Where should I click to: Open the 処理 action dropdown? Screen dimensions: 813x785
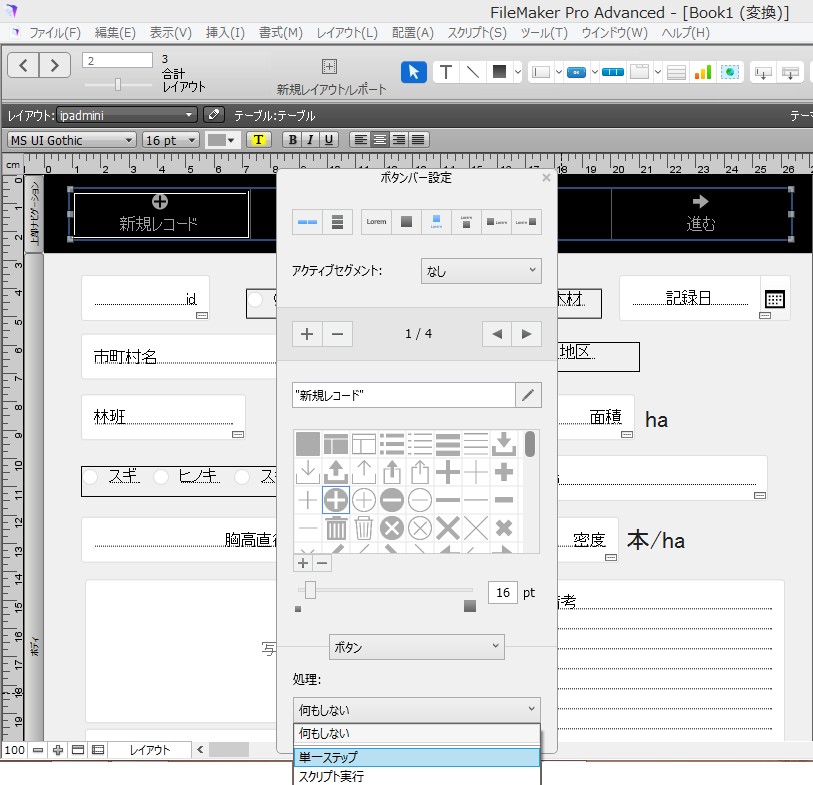(417, 709)
